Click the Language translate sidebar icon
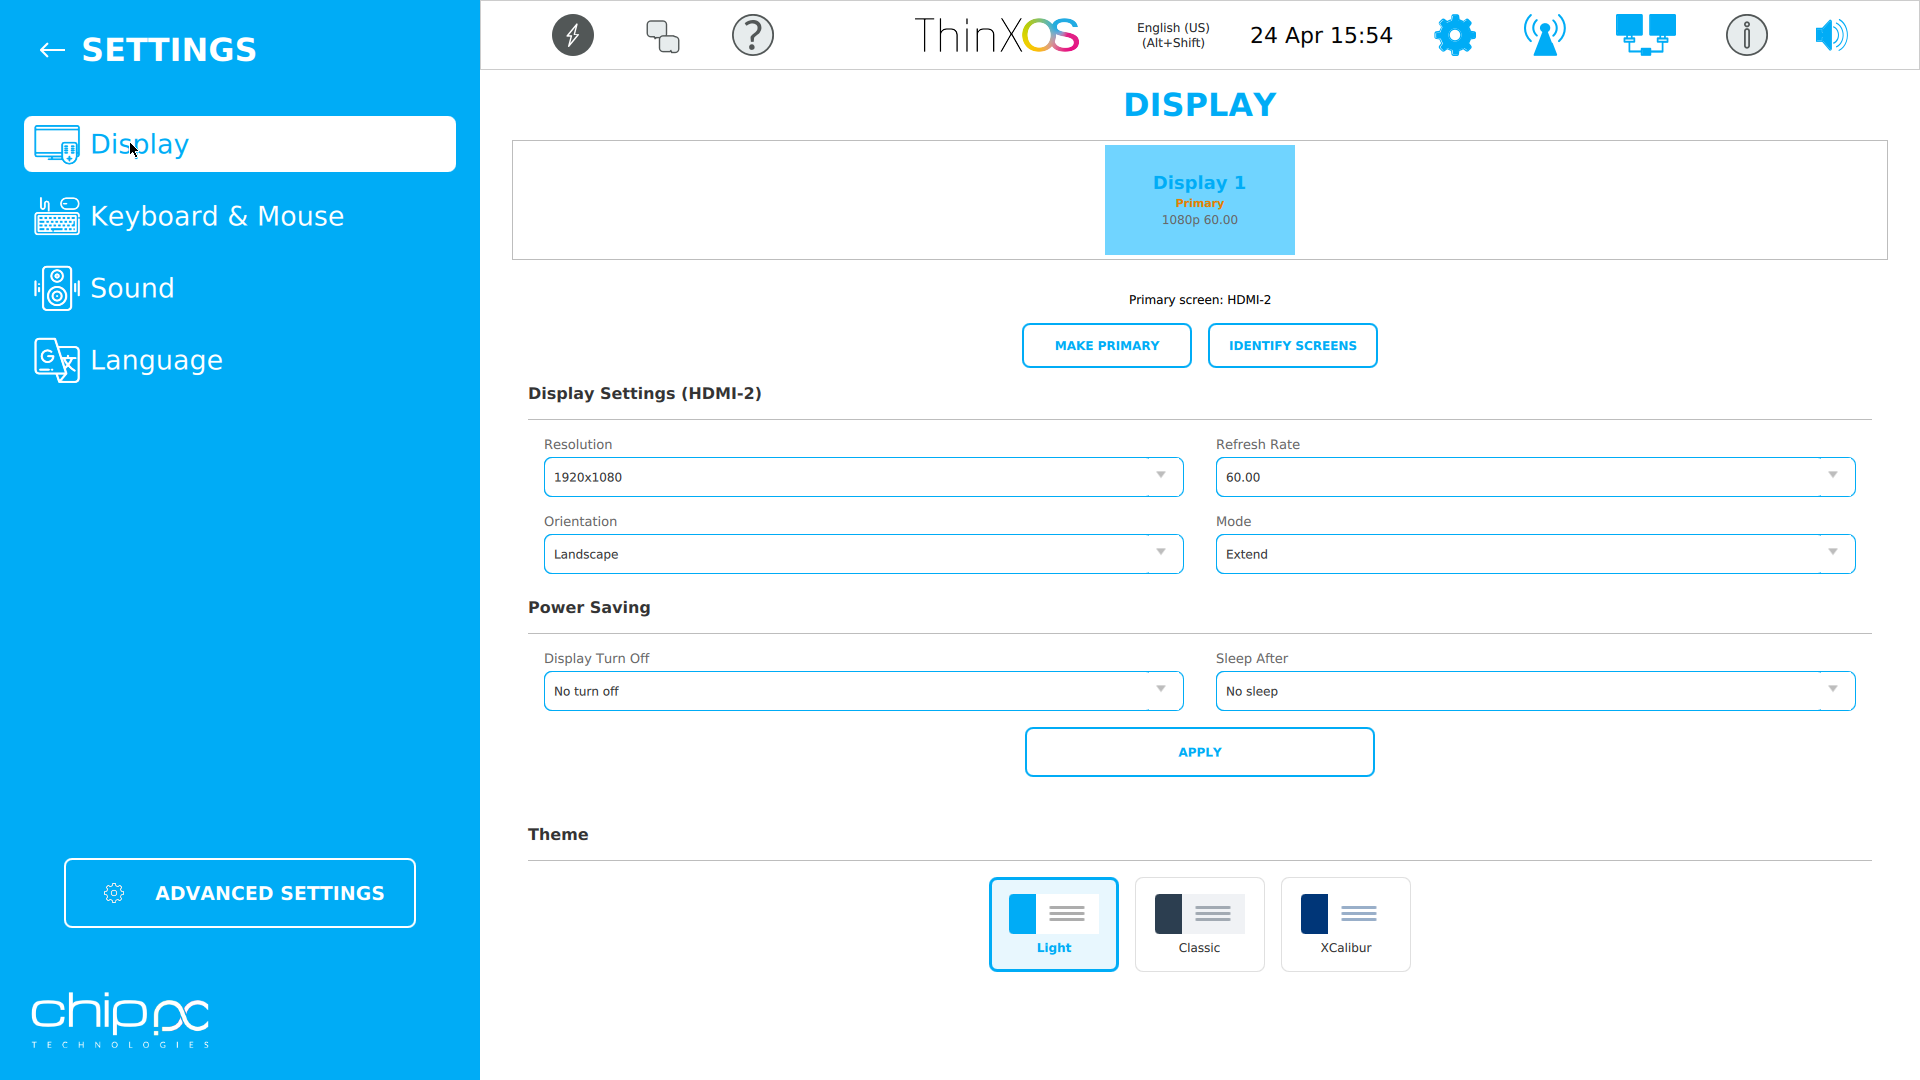This screenshot has height=1080, width=1920. click(57, 360)
